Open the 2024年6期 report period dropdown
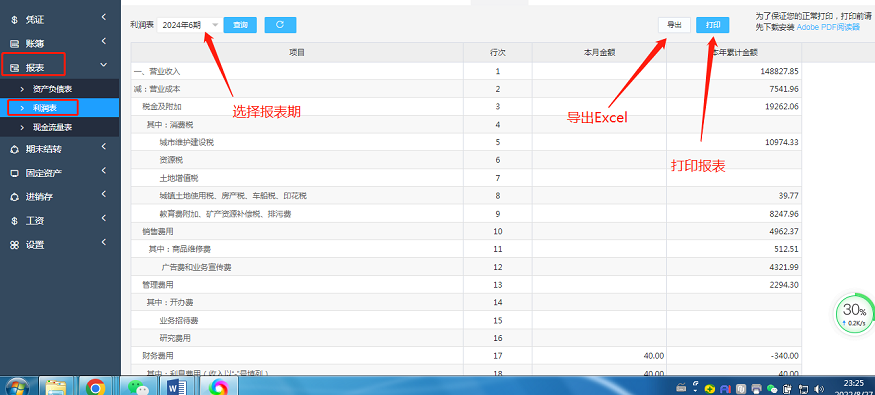875x395 pixels. 189,25
